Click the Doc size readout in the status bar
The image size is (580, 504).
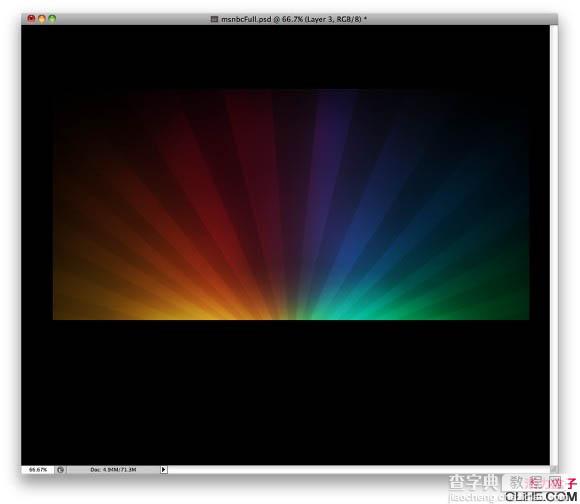(x=113, y=470)
